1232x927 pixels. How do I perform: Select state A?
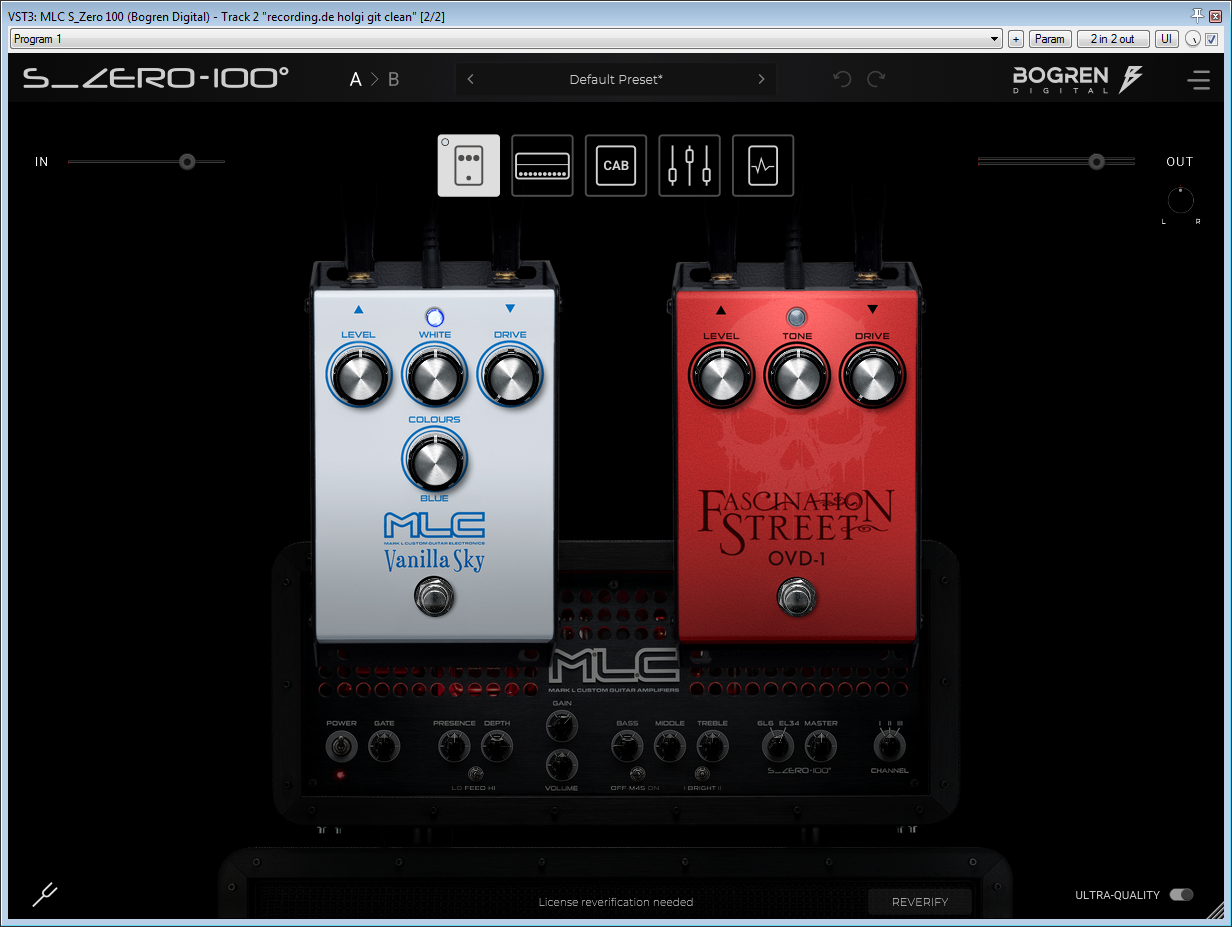[355, 79]
